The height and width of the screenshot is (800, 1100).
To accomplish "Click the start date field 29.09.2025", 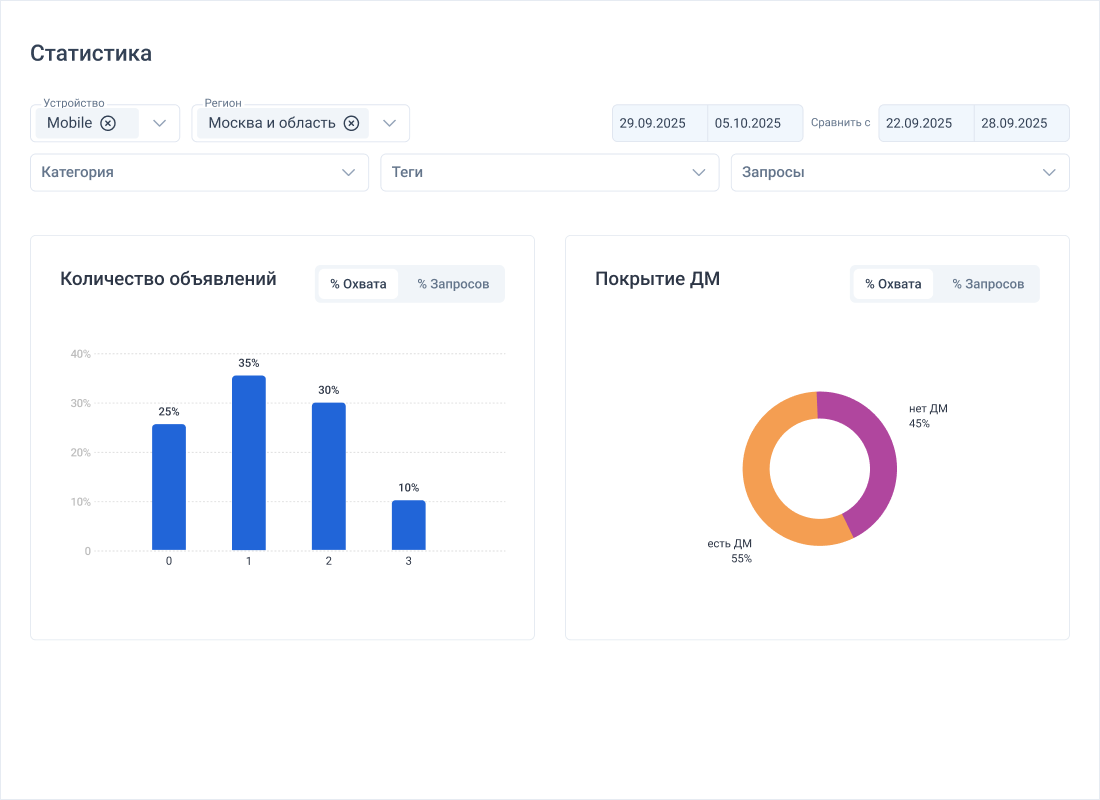I will (659, 123).
